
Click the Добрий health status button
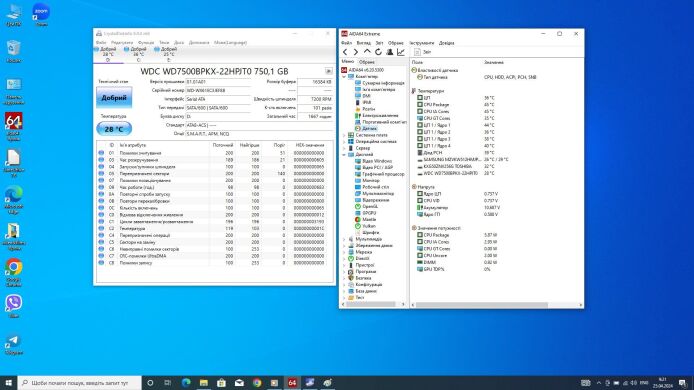coord(114,97)
